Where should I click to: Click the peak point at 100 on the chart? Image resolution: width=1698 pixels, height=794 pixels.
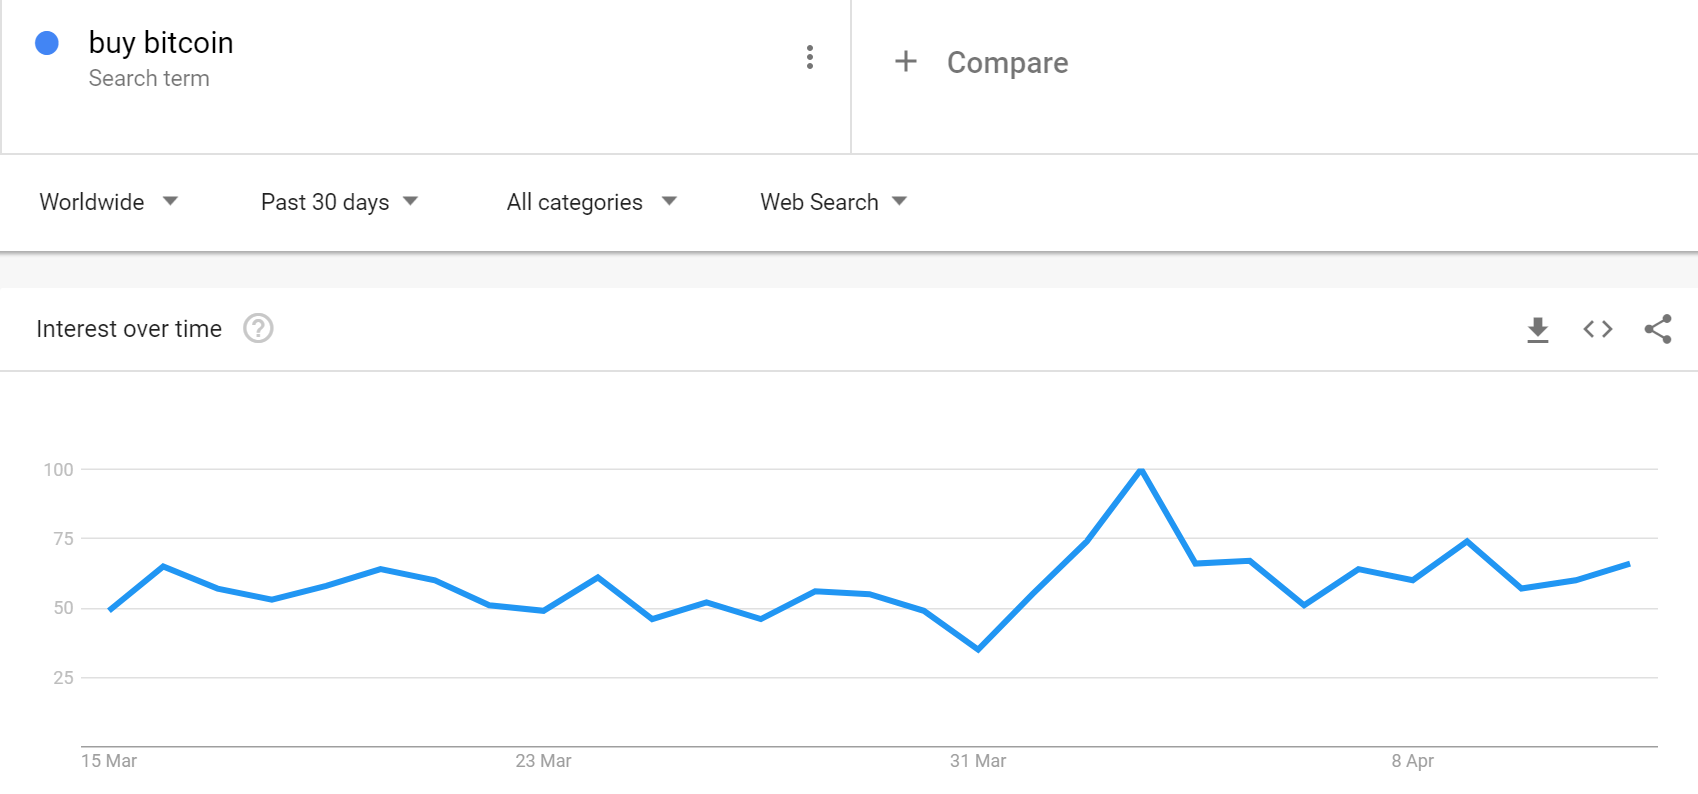1141,469
